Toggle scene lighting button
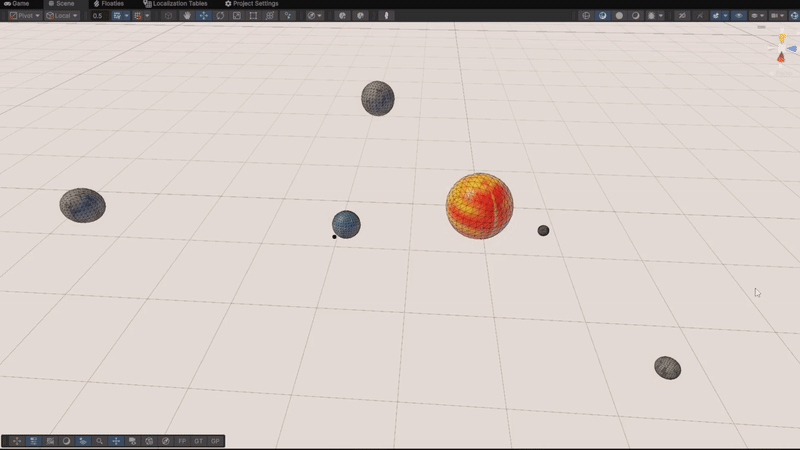The width and height of the screenshot is (800, 450). (x=699, y=16)
